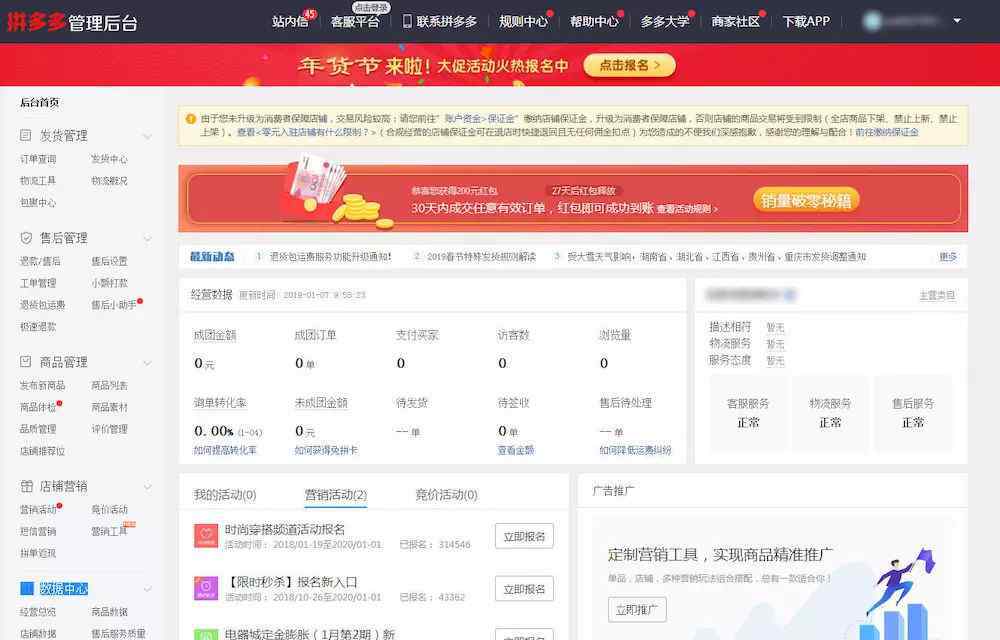Collapse the 店铺营销 sidebar section chevron
1000x640 pixels.
147,487
